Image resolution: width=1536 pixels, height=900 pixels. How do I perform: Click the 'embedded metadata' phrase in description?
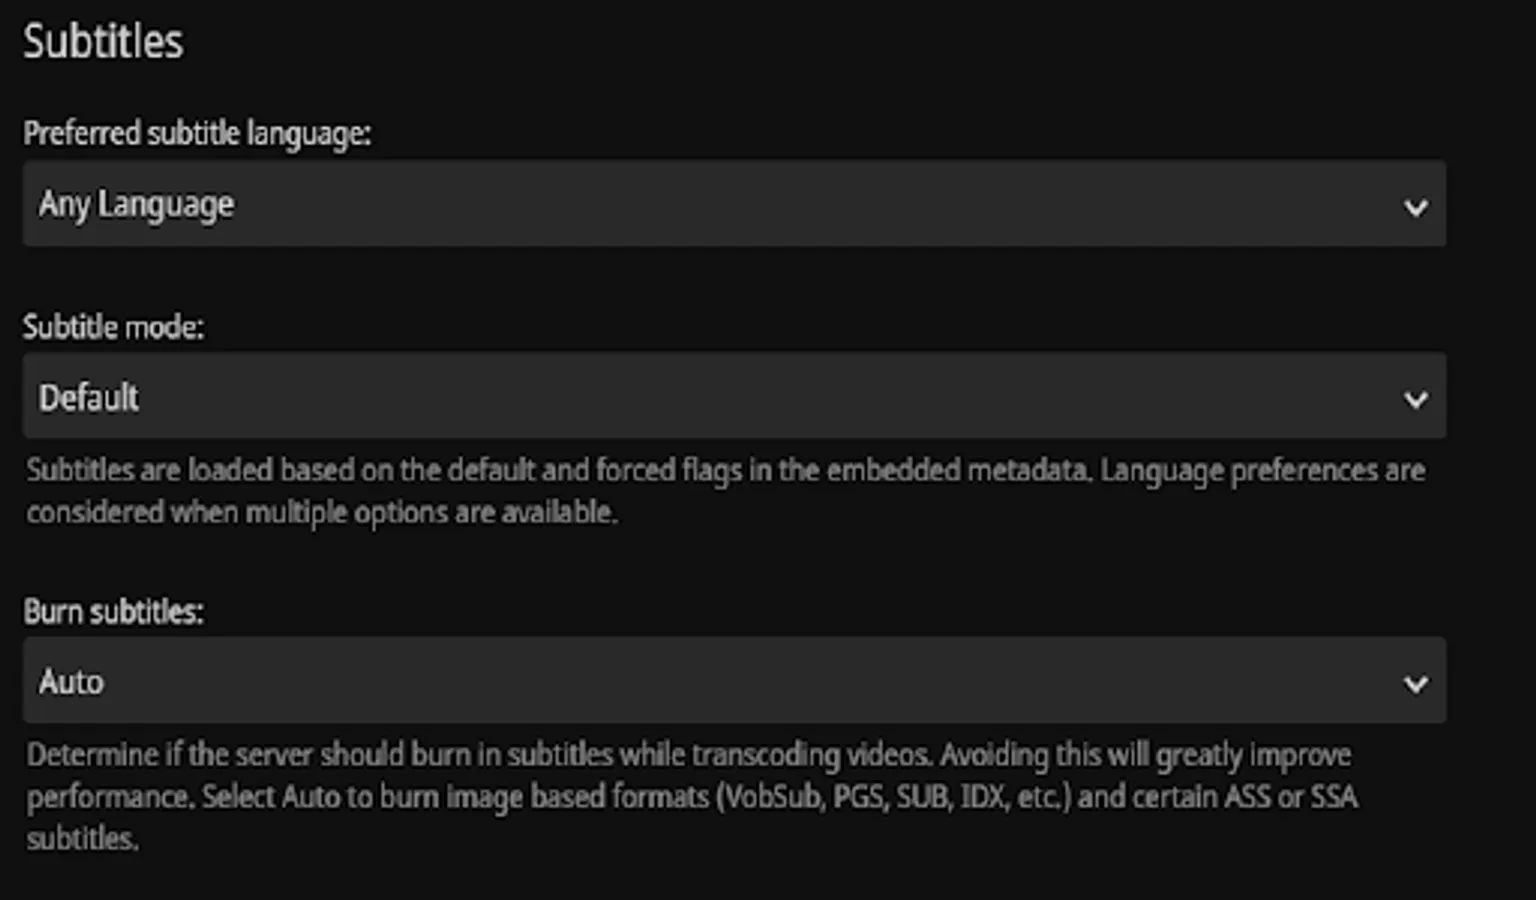tap(958, 470)
